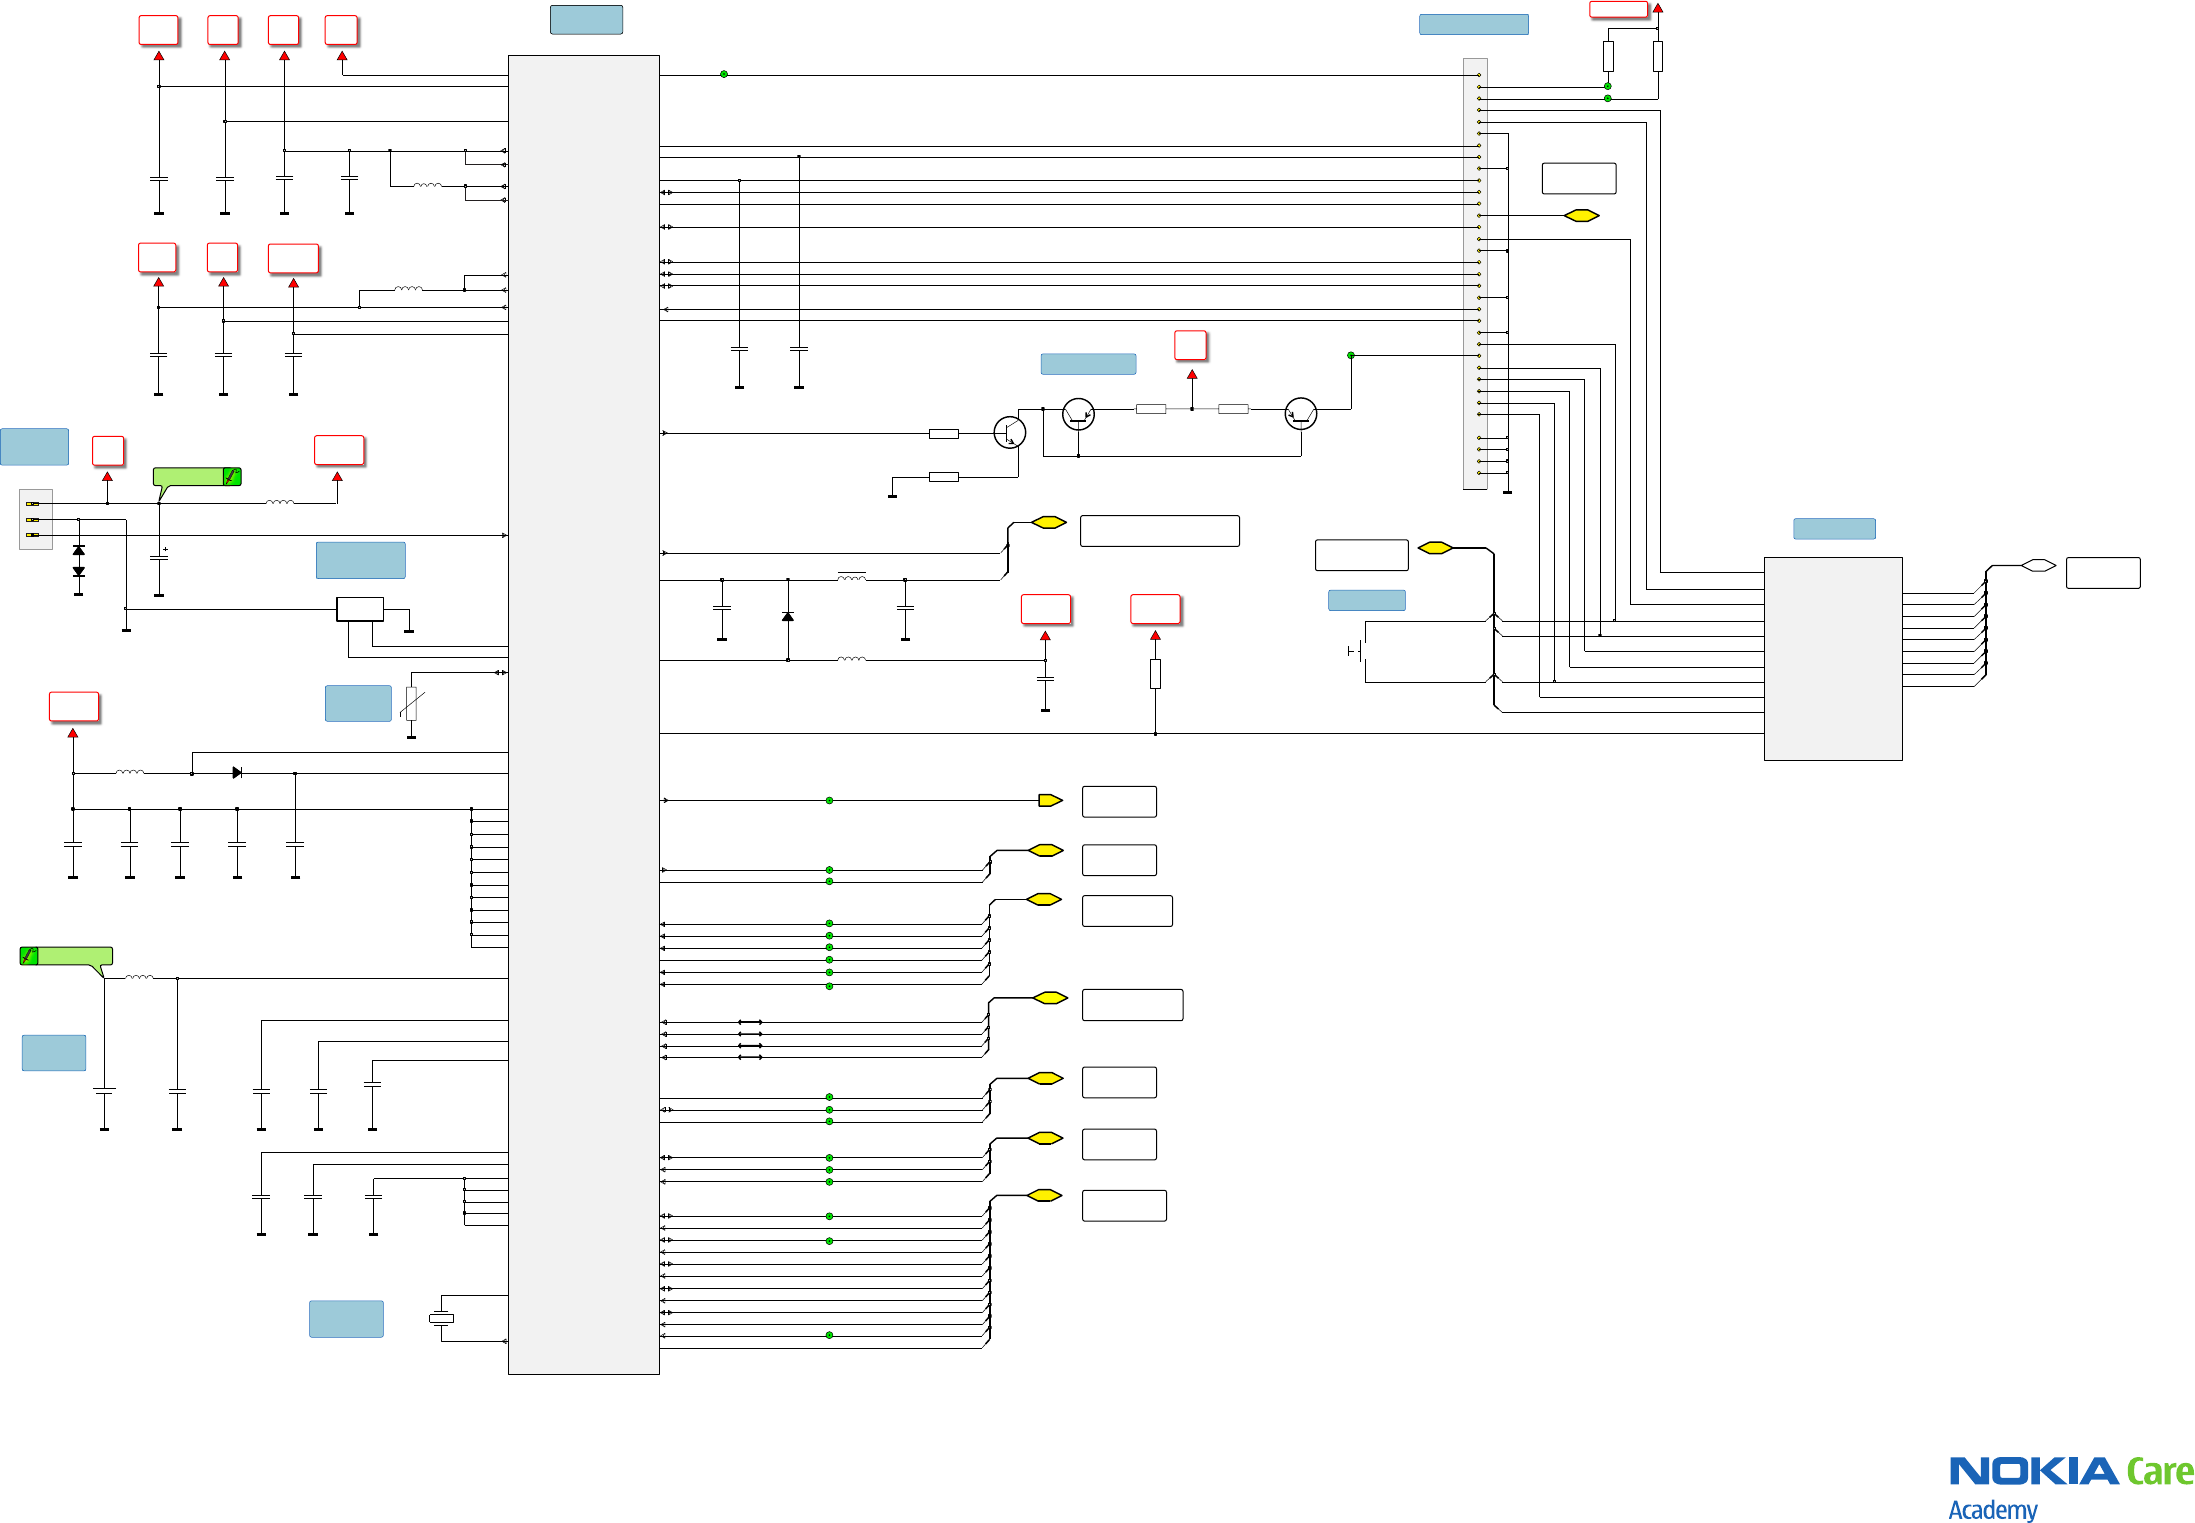Select the crystal oscillator symbol near bottom
The image size is (2195, 1523).
[x=441, y=1318]
